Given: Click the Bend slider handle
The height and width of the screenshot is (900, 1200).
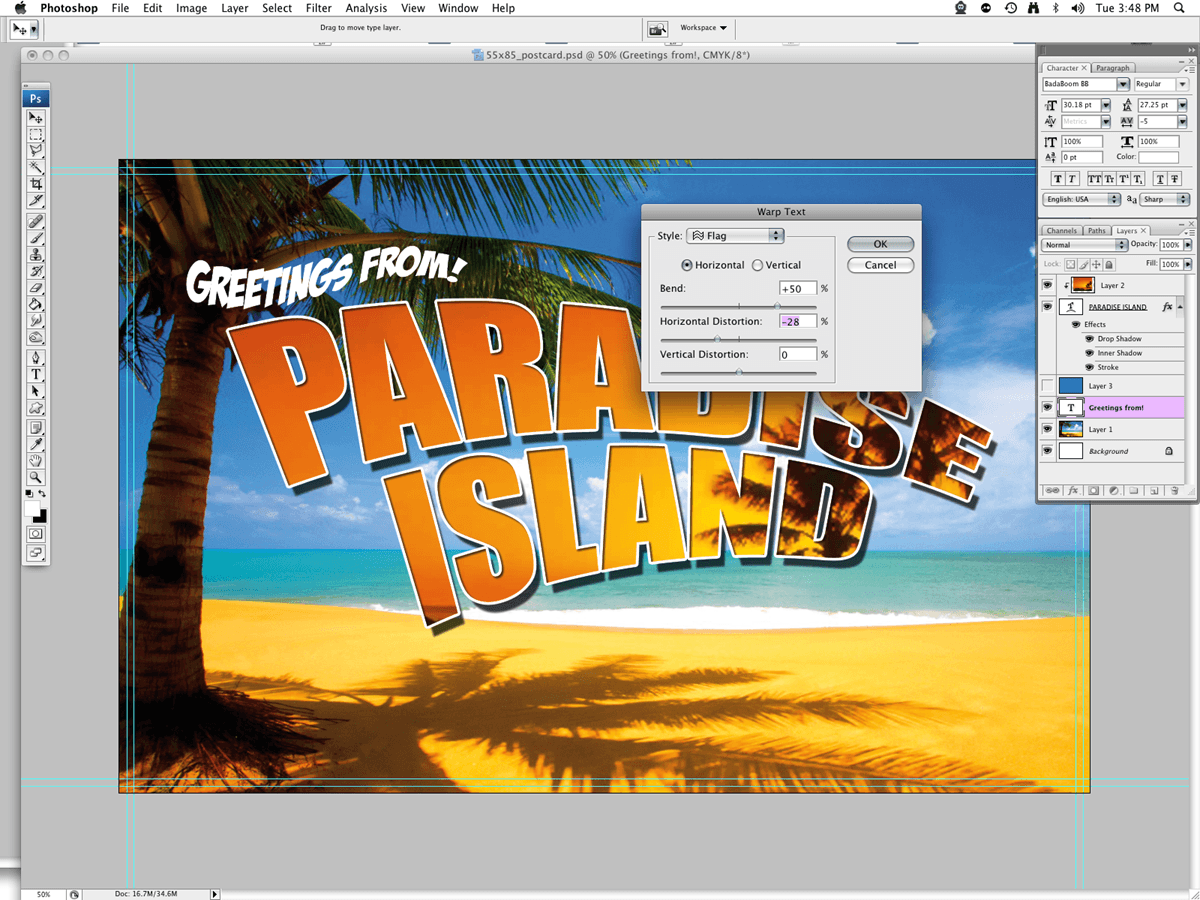Looking at the screenshot, I should tap(777, 306).
